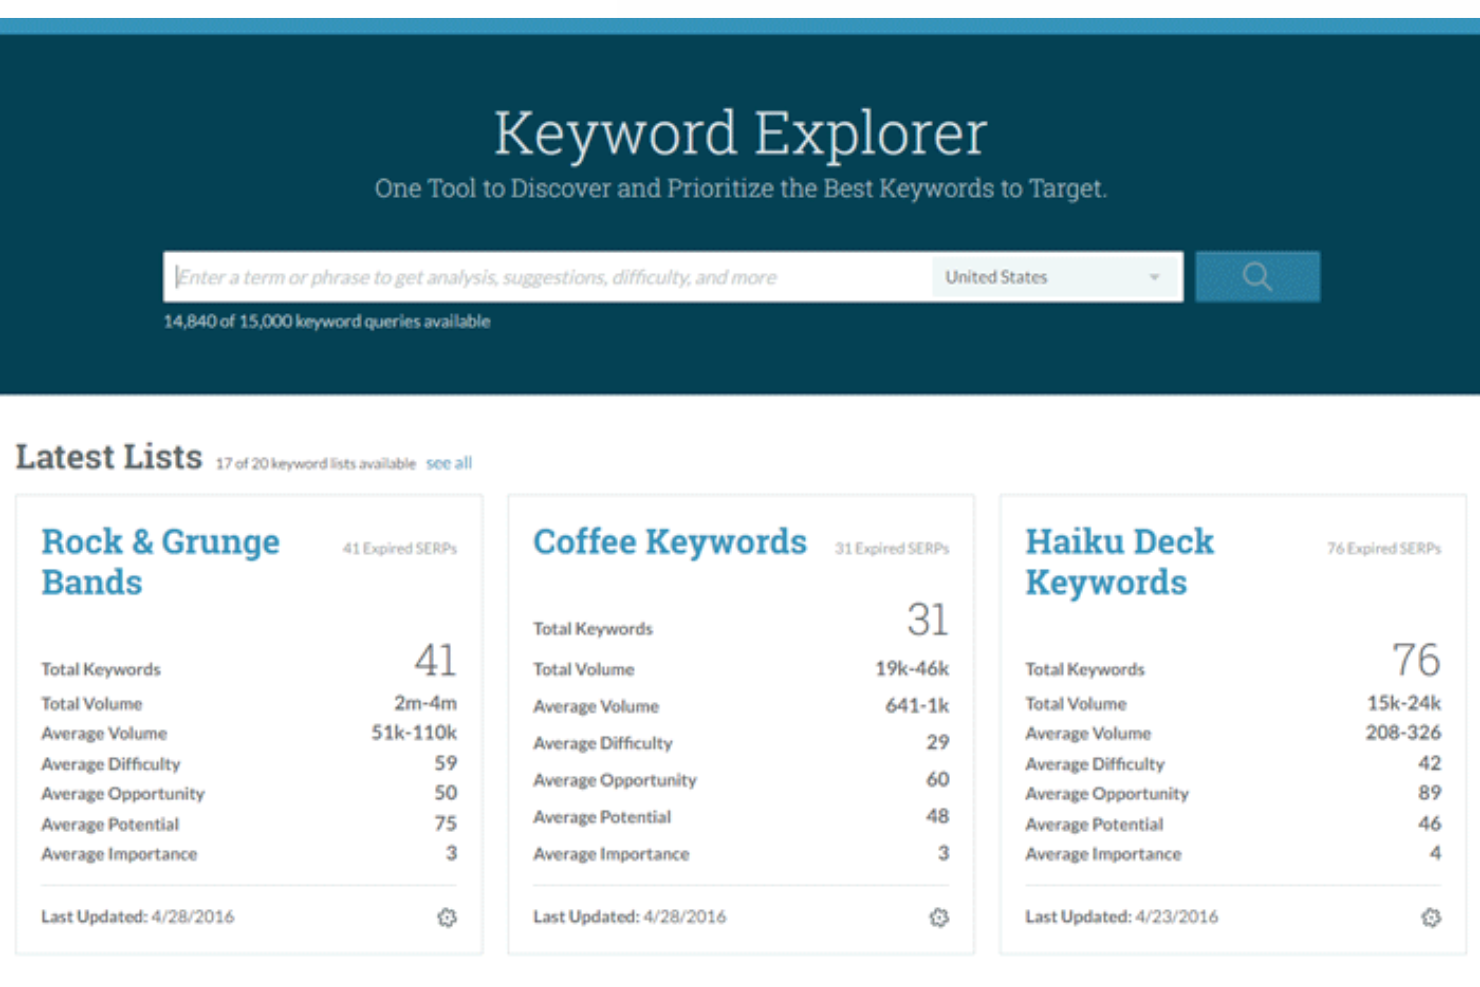1480x987 pixels.
Task: Open the settings gear on Haiku Deck Keywords
Action: pyautogui.click(x=1433, y=916)
